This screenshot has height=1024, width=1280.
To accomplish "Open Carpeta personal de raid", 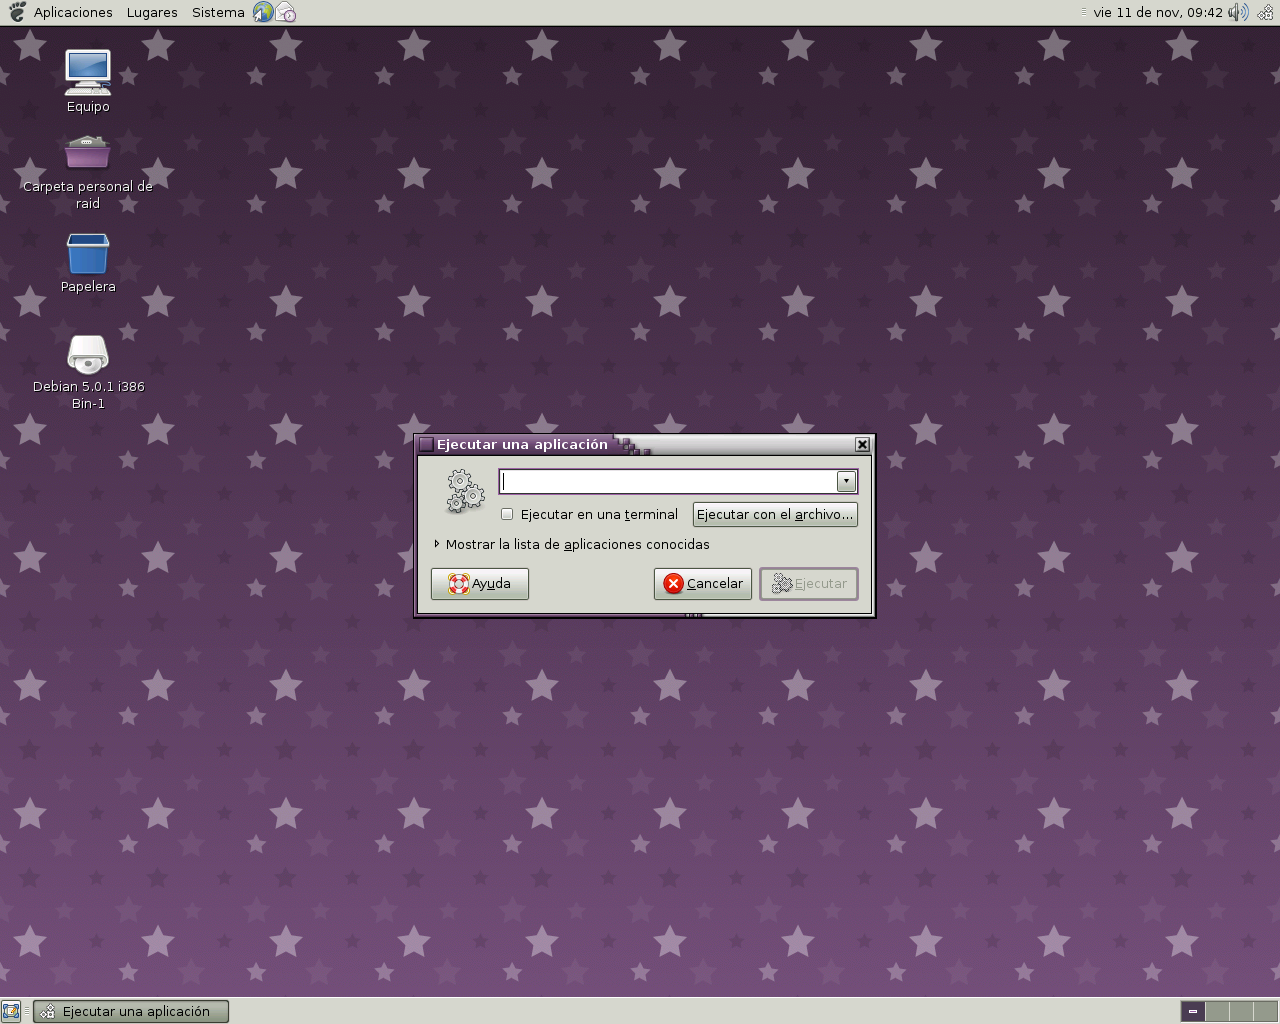I will (87, 151).
